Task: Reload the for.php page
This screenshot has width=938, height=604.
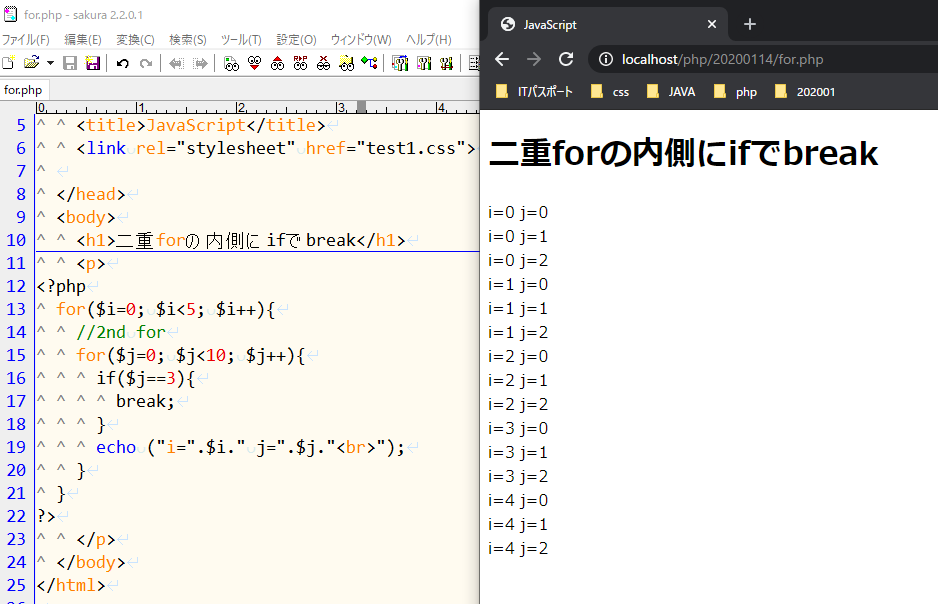Action: click(566, 59)
